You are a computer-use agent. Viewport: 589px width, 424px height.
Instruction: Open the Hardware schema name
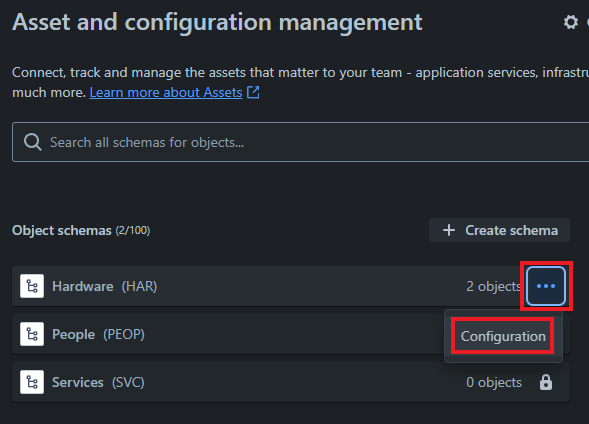83,287
